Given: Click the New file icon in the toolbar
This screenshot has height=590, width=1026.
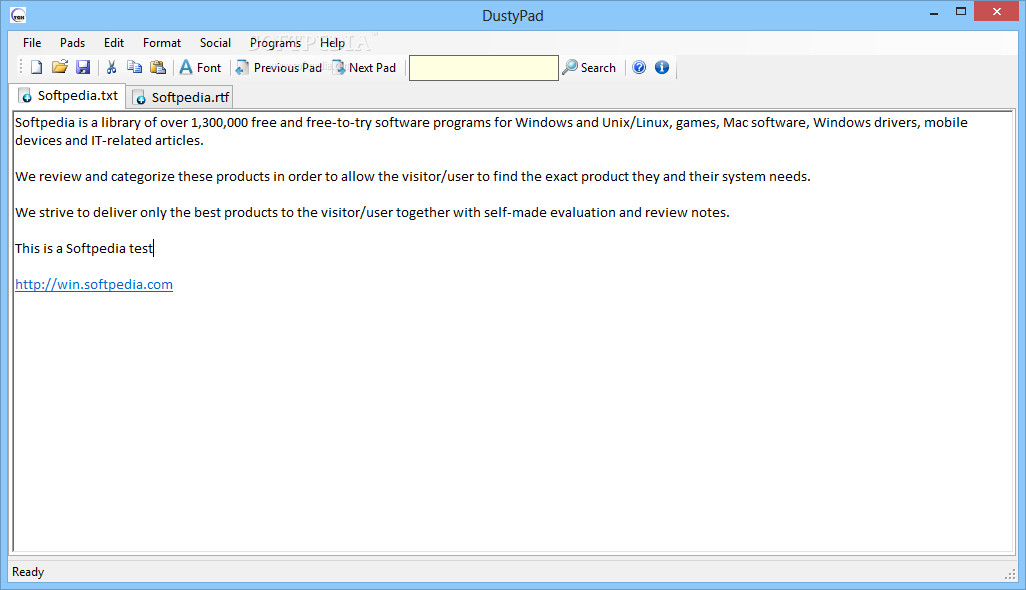Looking at the screenshot, I should [37, 67].
